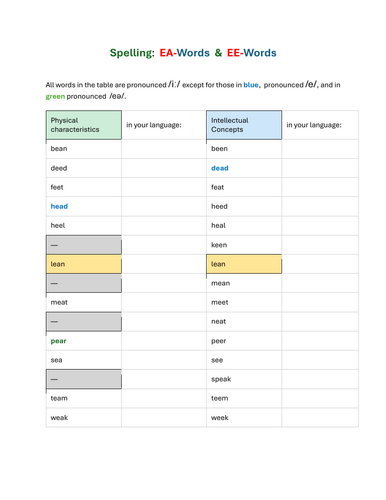Viewport: 386px width, 500px height.
Task: Click the green word 'green' in the intro
Action: 55,97
